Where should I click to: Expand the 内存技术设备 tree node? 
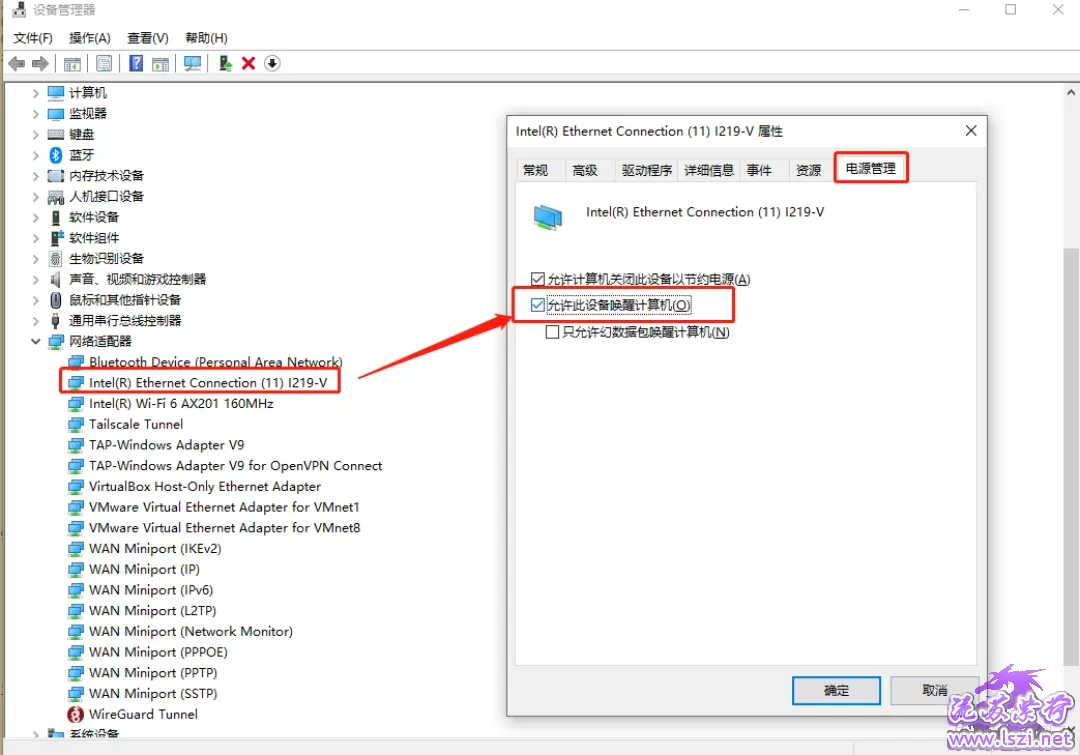coord(36,176)
